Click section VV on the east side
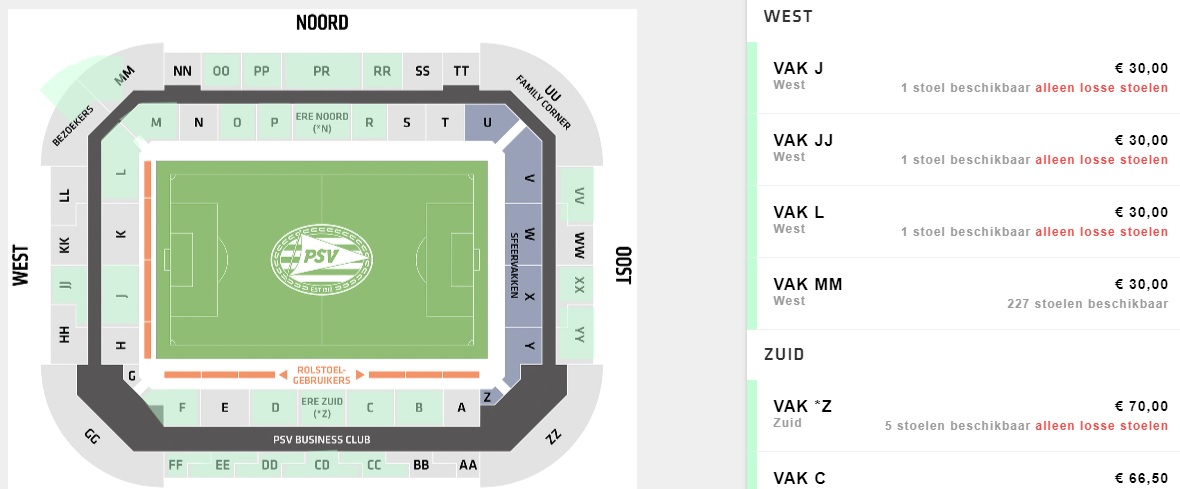Viewport: 1180px width, 489px height. point(579,199)
